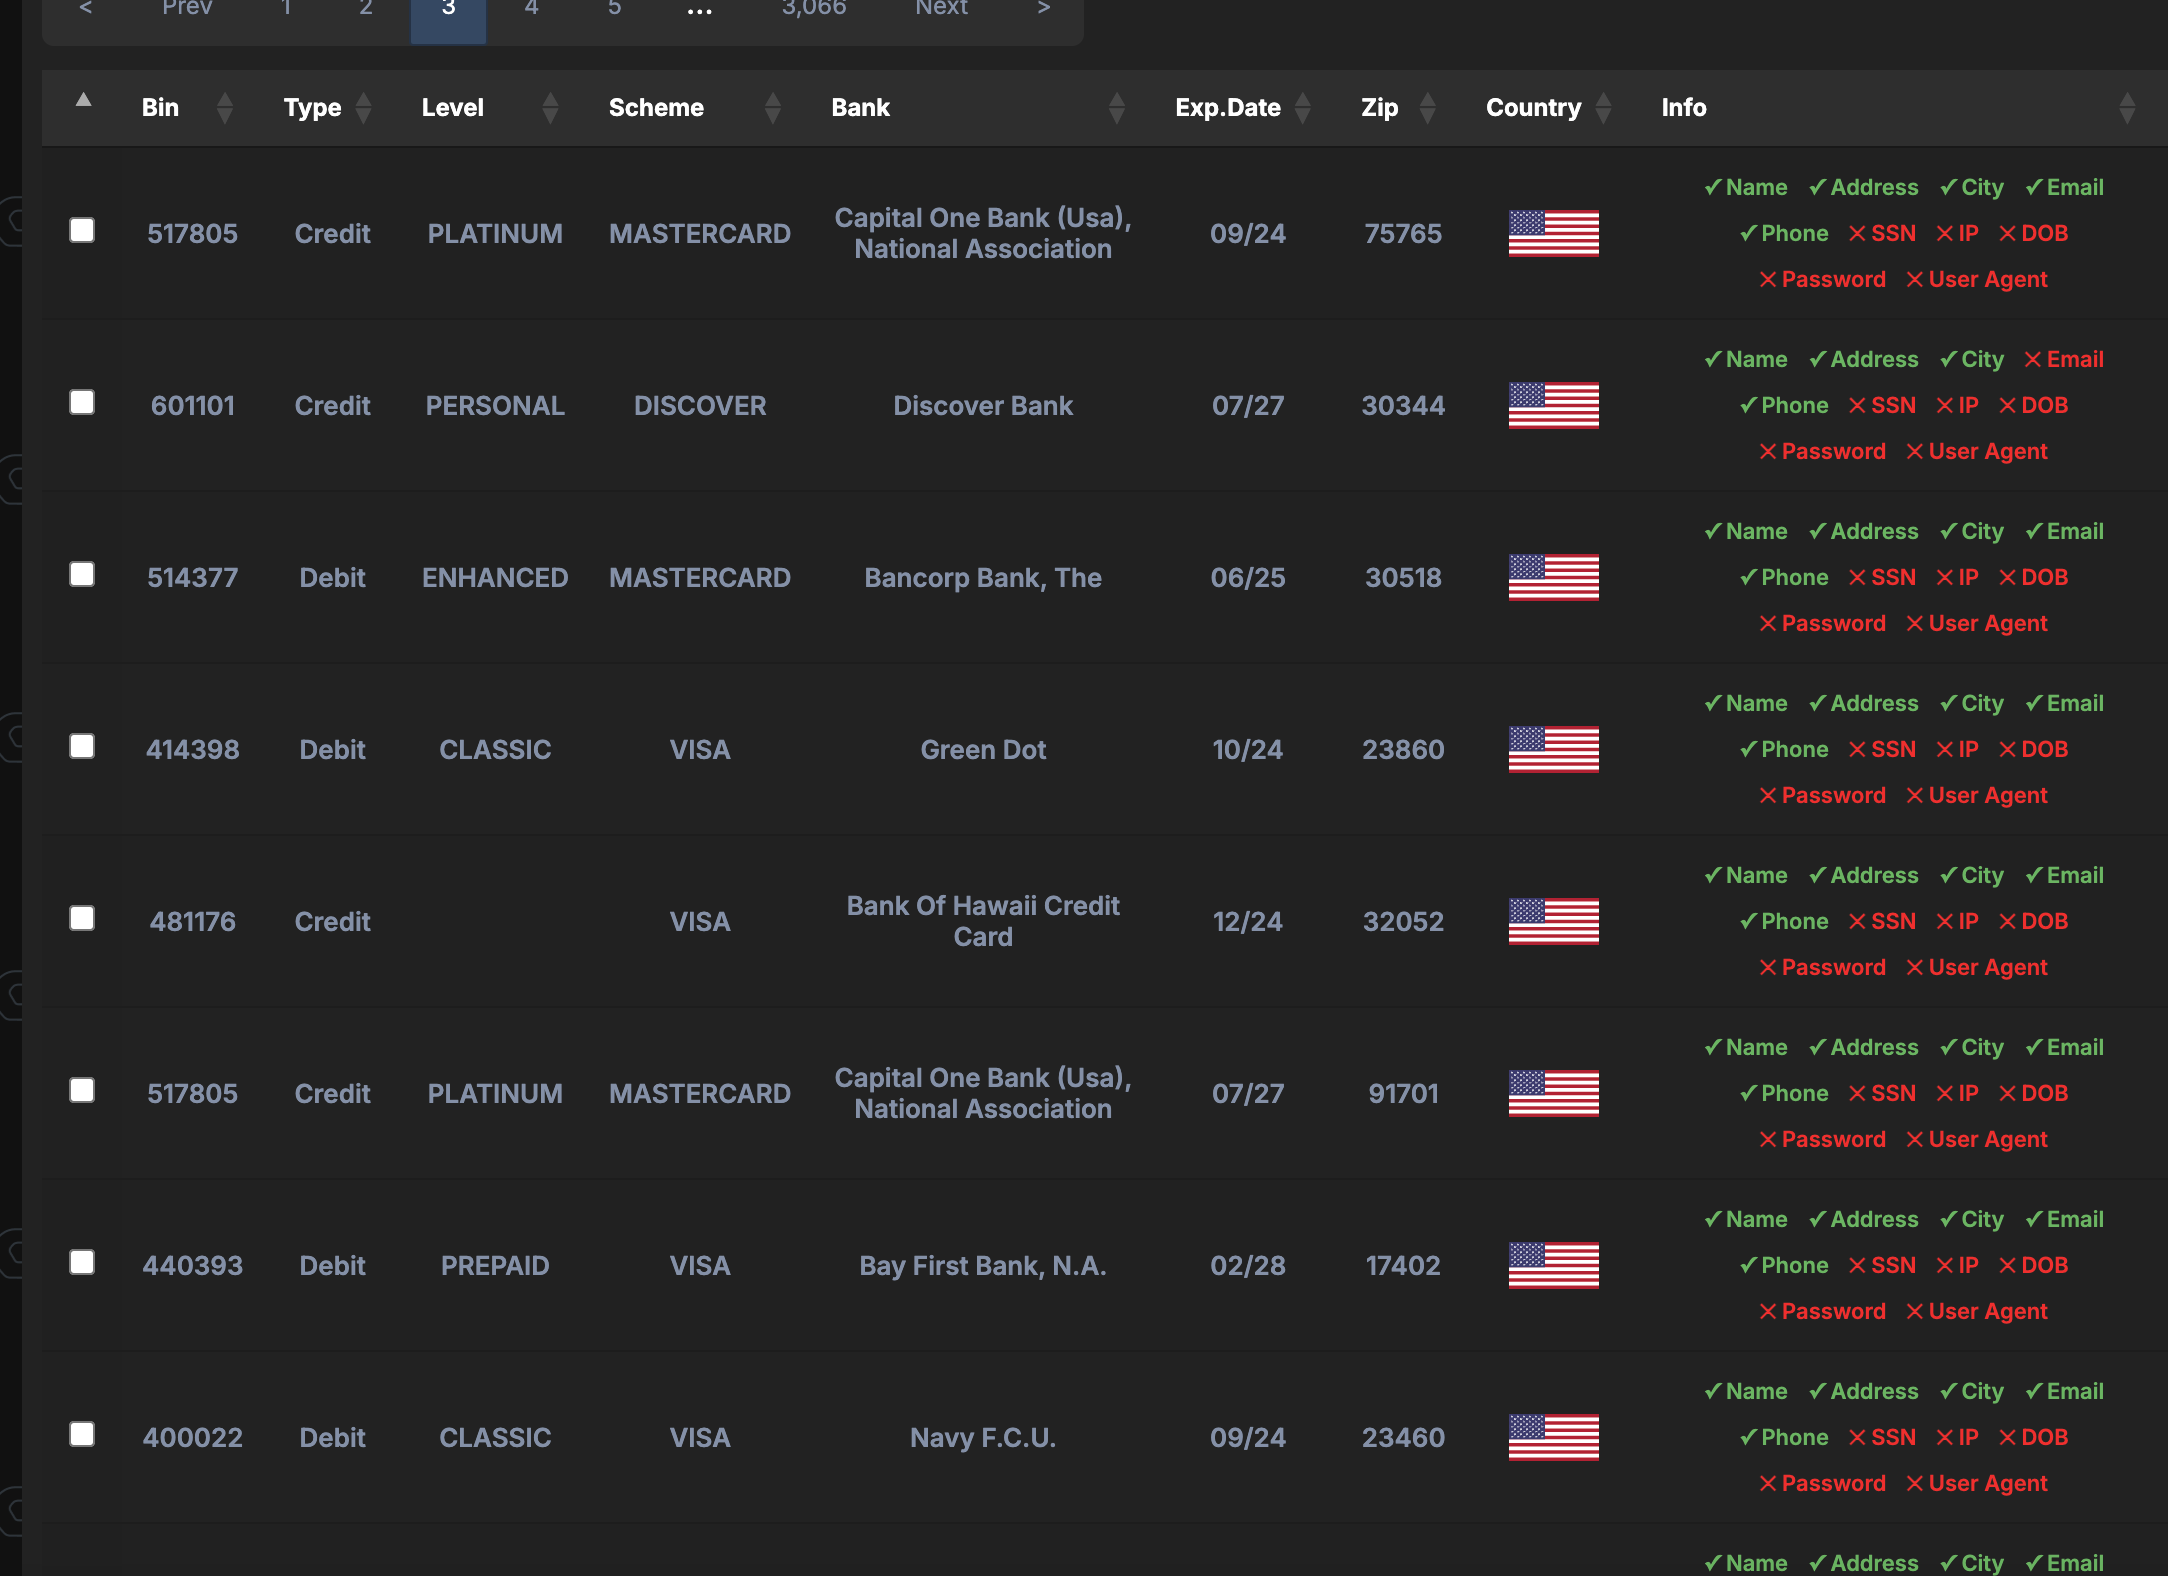
Task: Click expiry date 06/25
Action: click(1248, 578)
